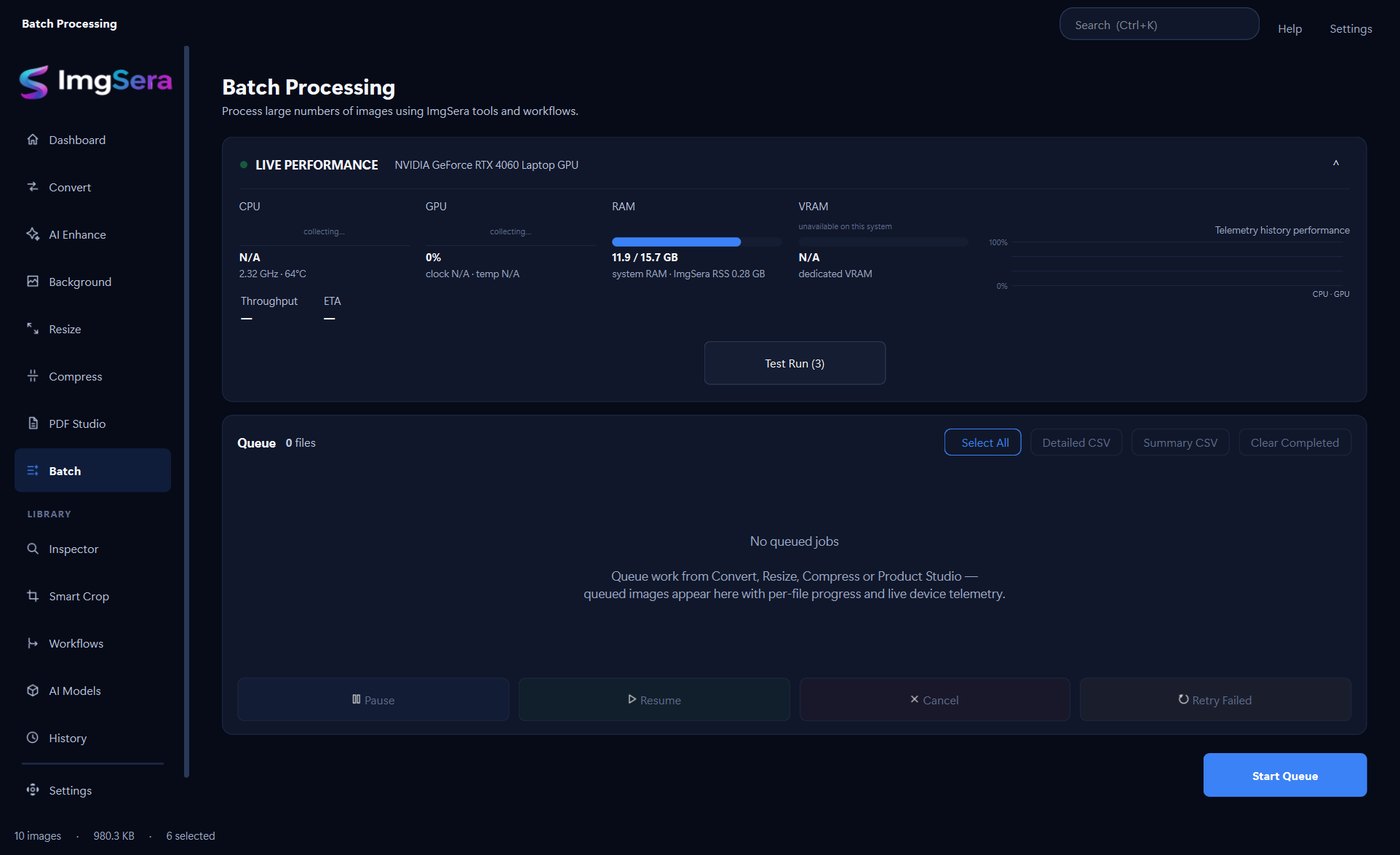Start Queue with the blue button
This screenshot has height=855, width=1400.
tap(1285, 775)
